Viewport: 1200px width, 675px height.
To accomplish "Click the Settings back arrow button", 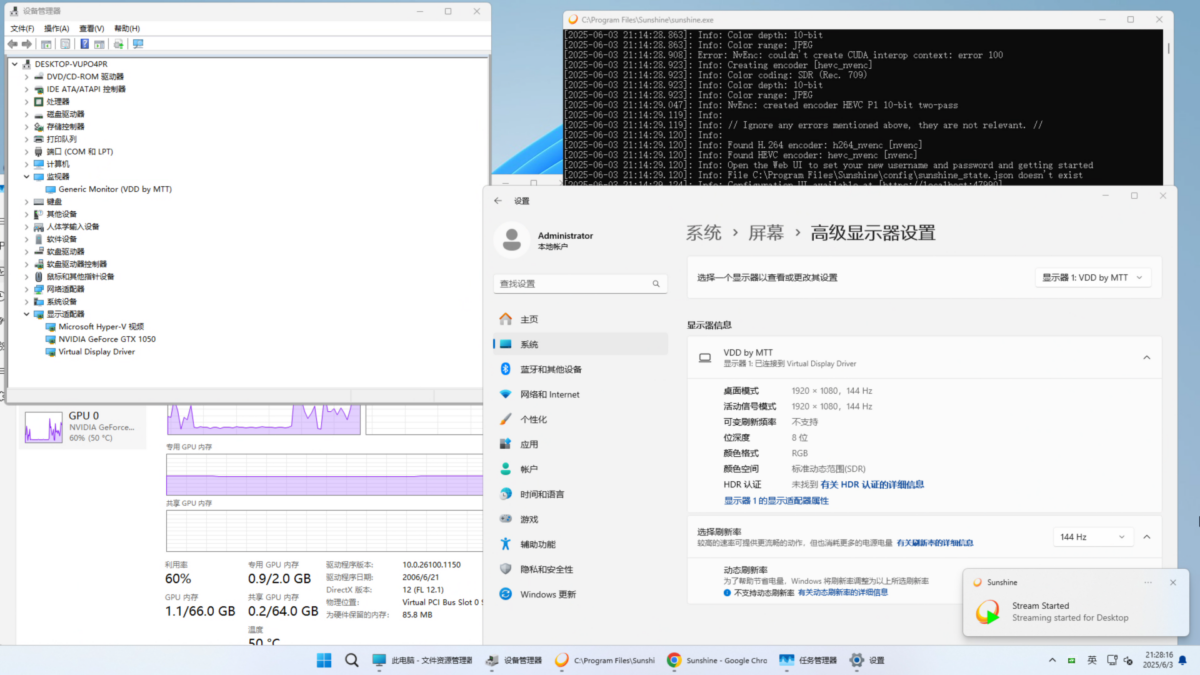I will coord(498,200).
